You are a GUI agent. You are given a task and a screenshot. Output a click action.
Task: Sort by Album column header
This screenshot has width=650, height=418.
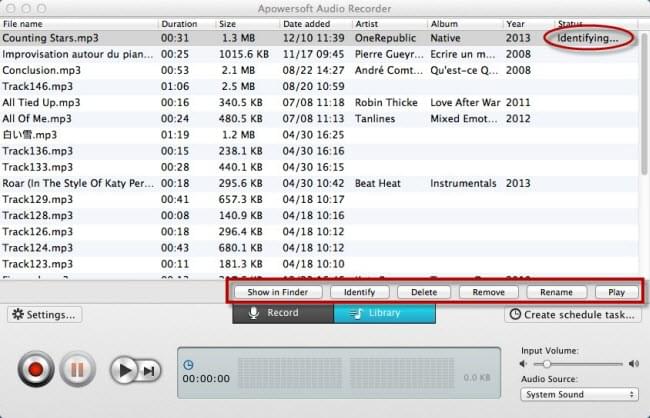tap(465, 24)
